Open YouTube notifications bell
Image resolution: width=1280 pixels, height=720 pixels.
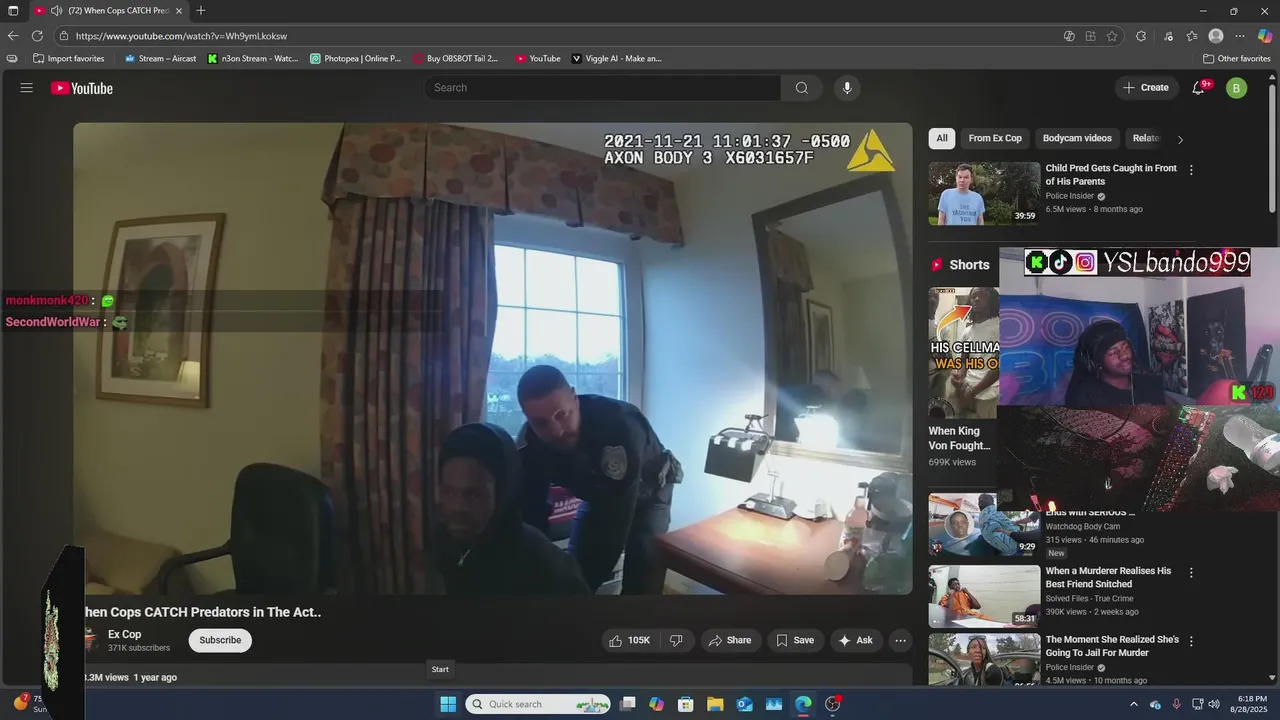1198,88
